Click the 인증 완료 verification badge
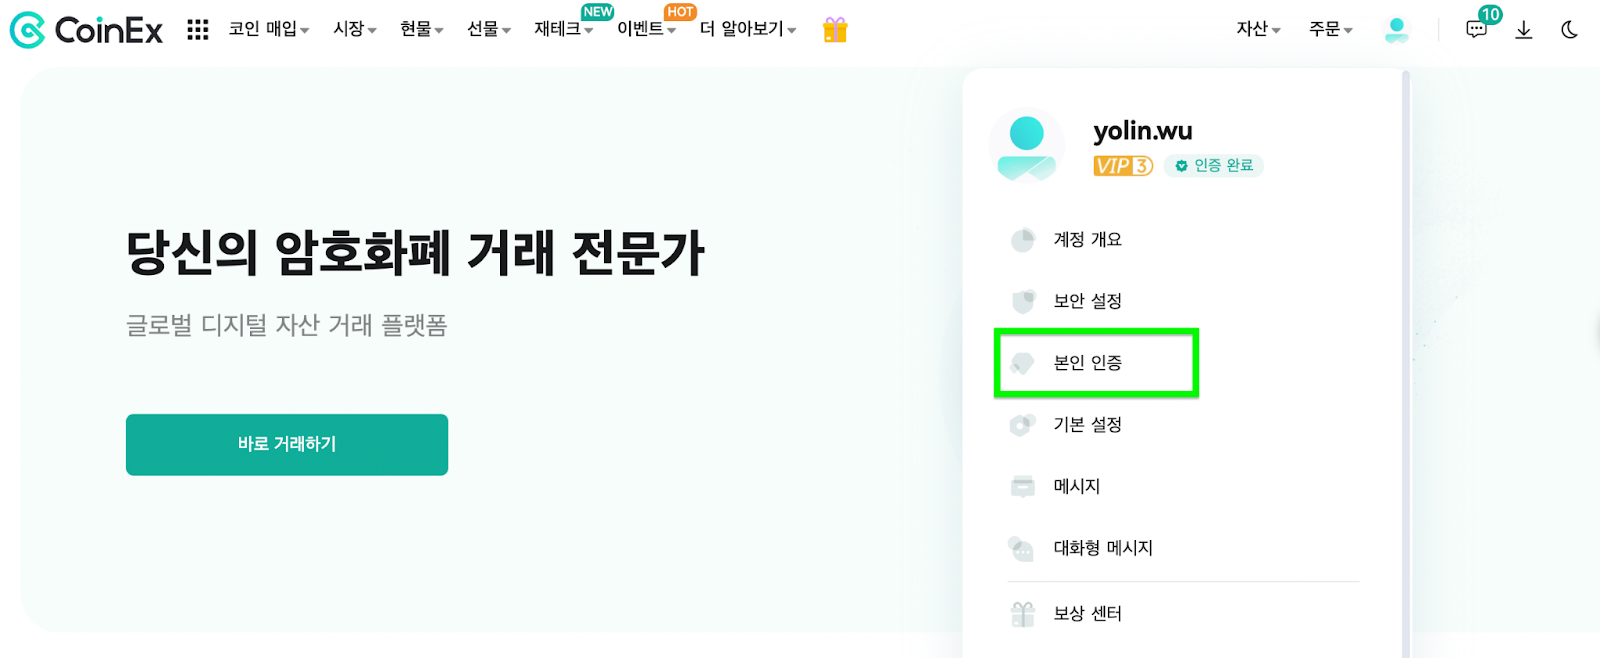 pyautogui.click(x=1213, y=166)
